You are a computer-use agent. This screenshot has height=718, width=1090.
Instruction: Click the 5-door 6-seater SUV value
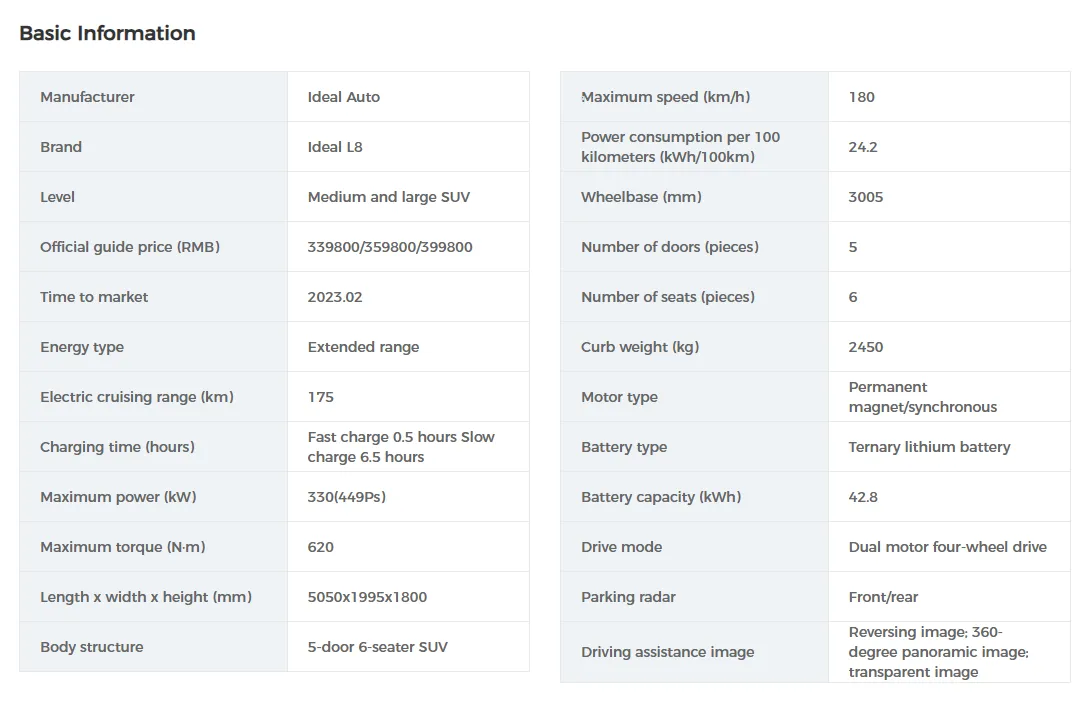coord(377,647)
